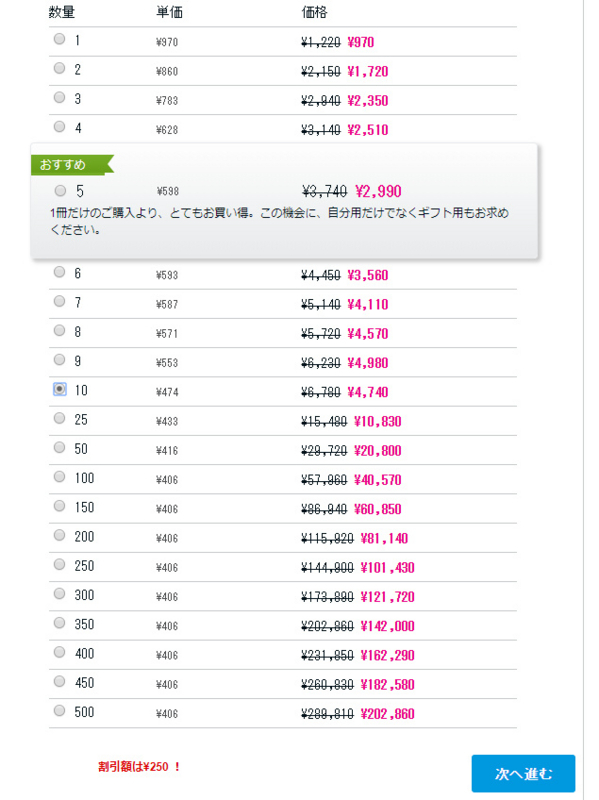The width and height of the screenshot is (599, 800).
Task: Select quantity 9 radio button
Action: point(60,360)
